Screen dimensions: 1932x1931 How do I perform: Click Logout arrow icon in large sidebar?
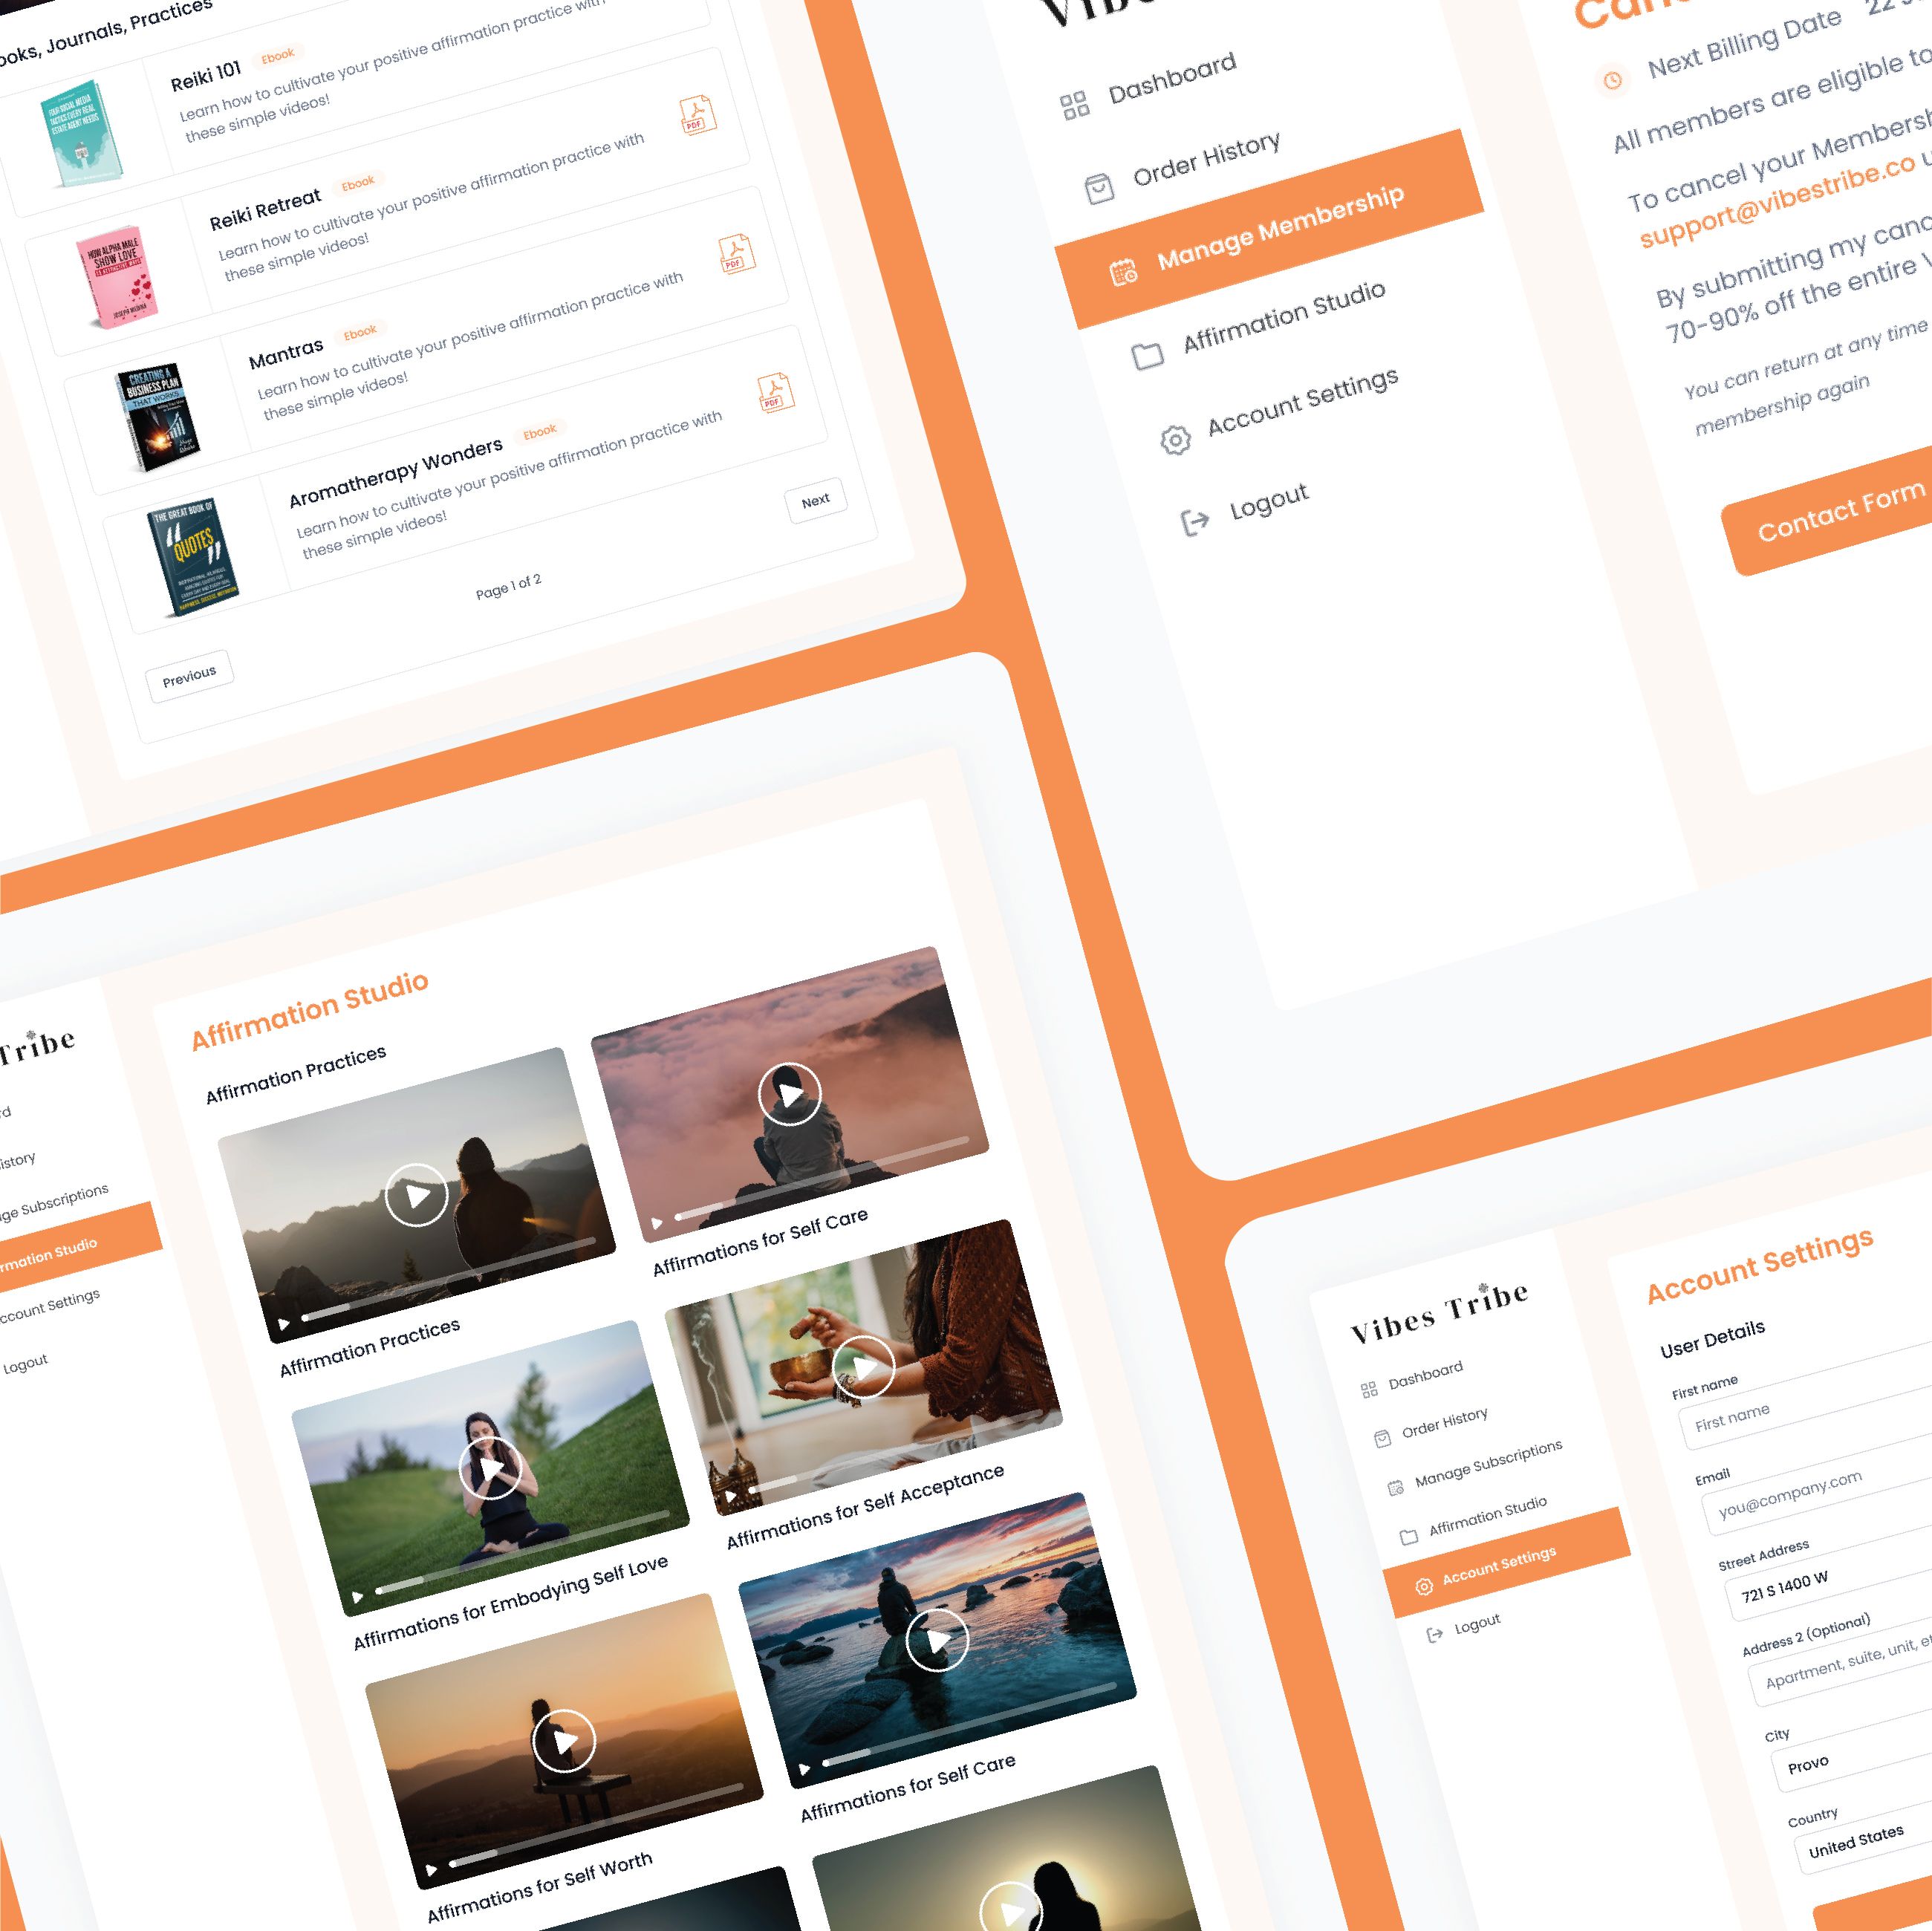coord(1195,521)
